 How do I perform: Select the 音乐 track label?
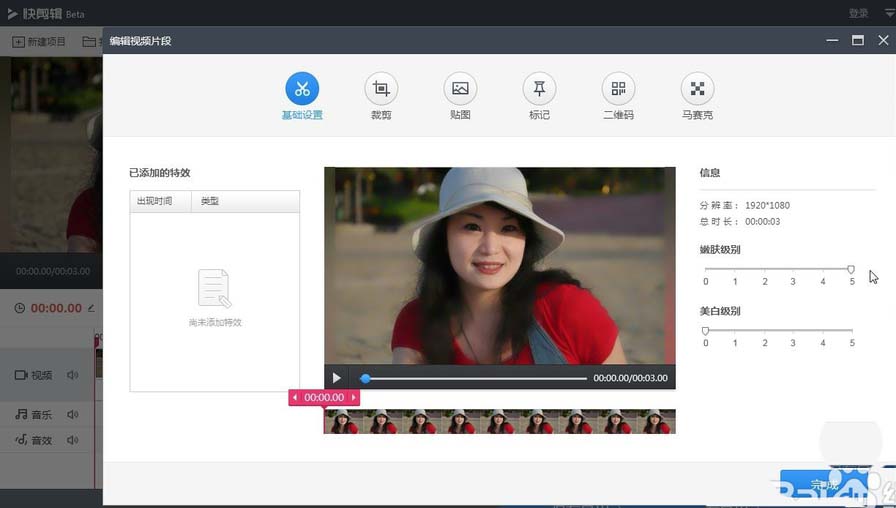[34, 414]
